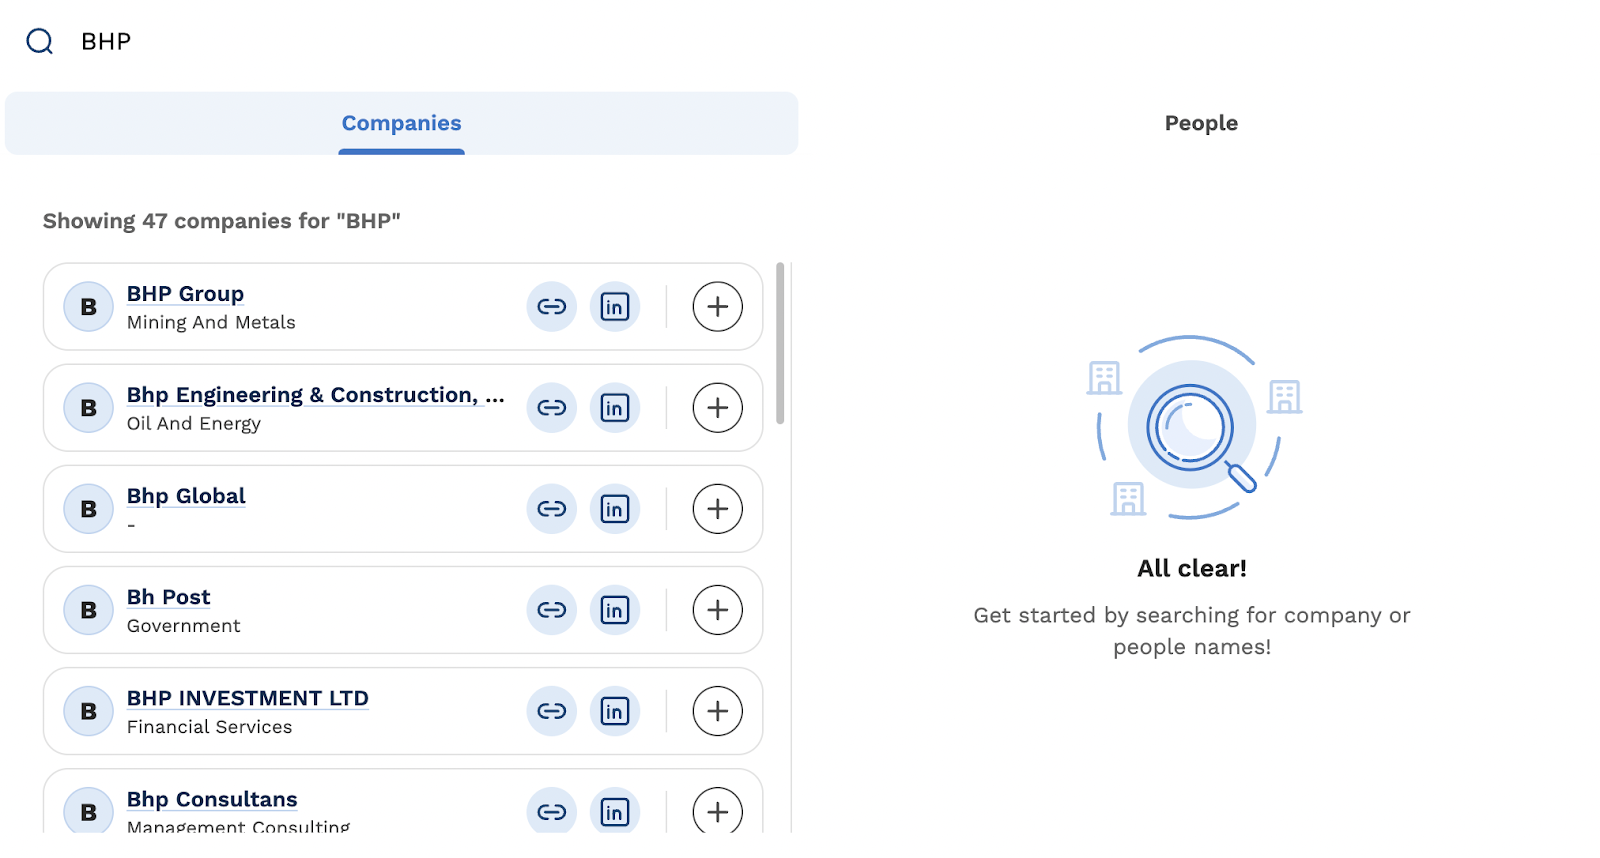This screenshot has height=858, width=1600.
Task: Open Bh Post LinkedIn icon
Action: 615,610
